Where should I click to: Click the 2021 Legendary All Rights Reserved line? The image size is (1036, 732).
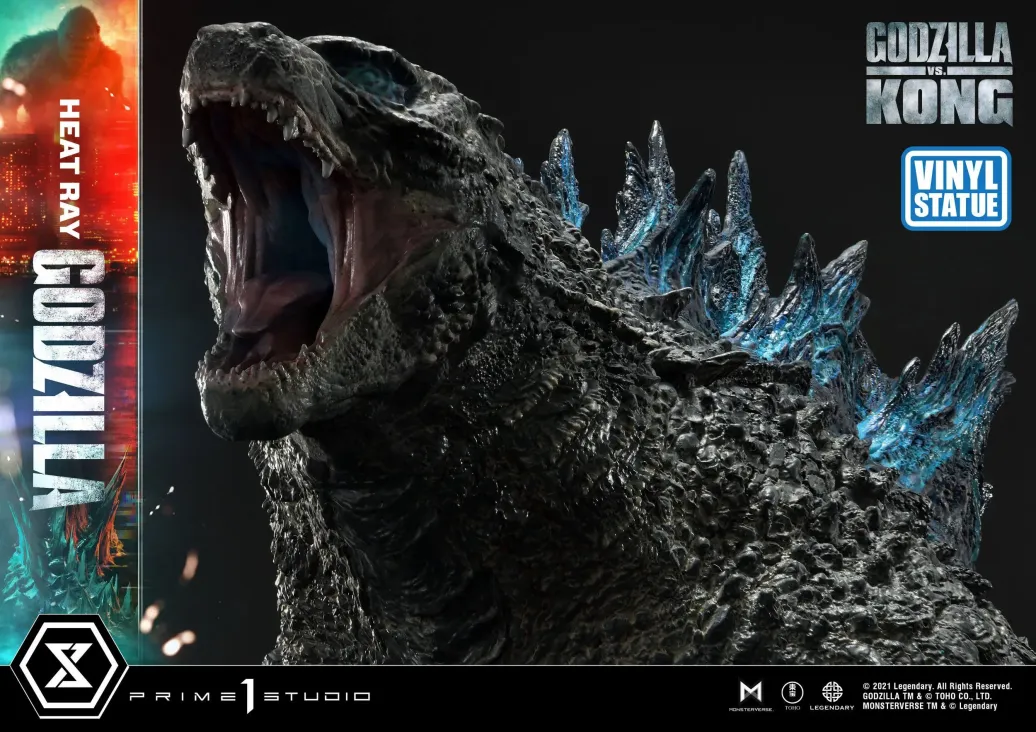tap(936, 686)
